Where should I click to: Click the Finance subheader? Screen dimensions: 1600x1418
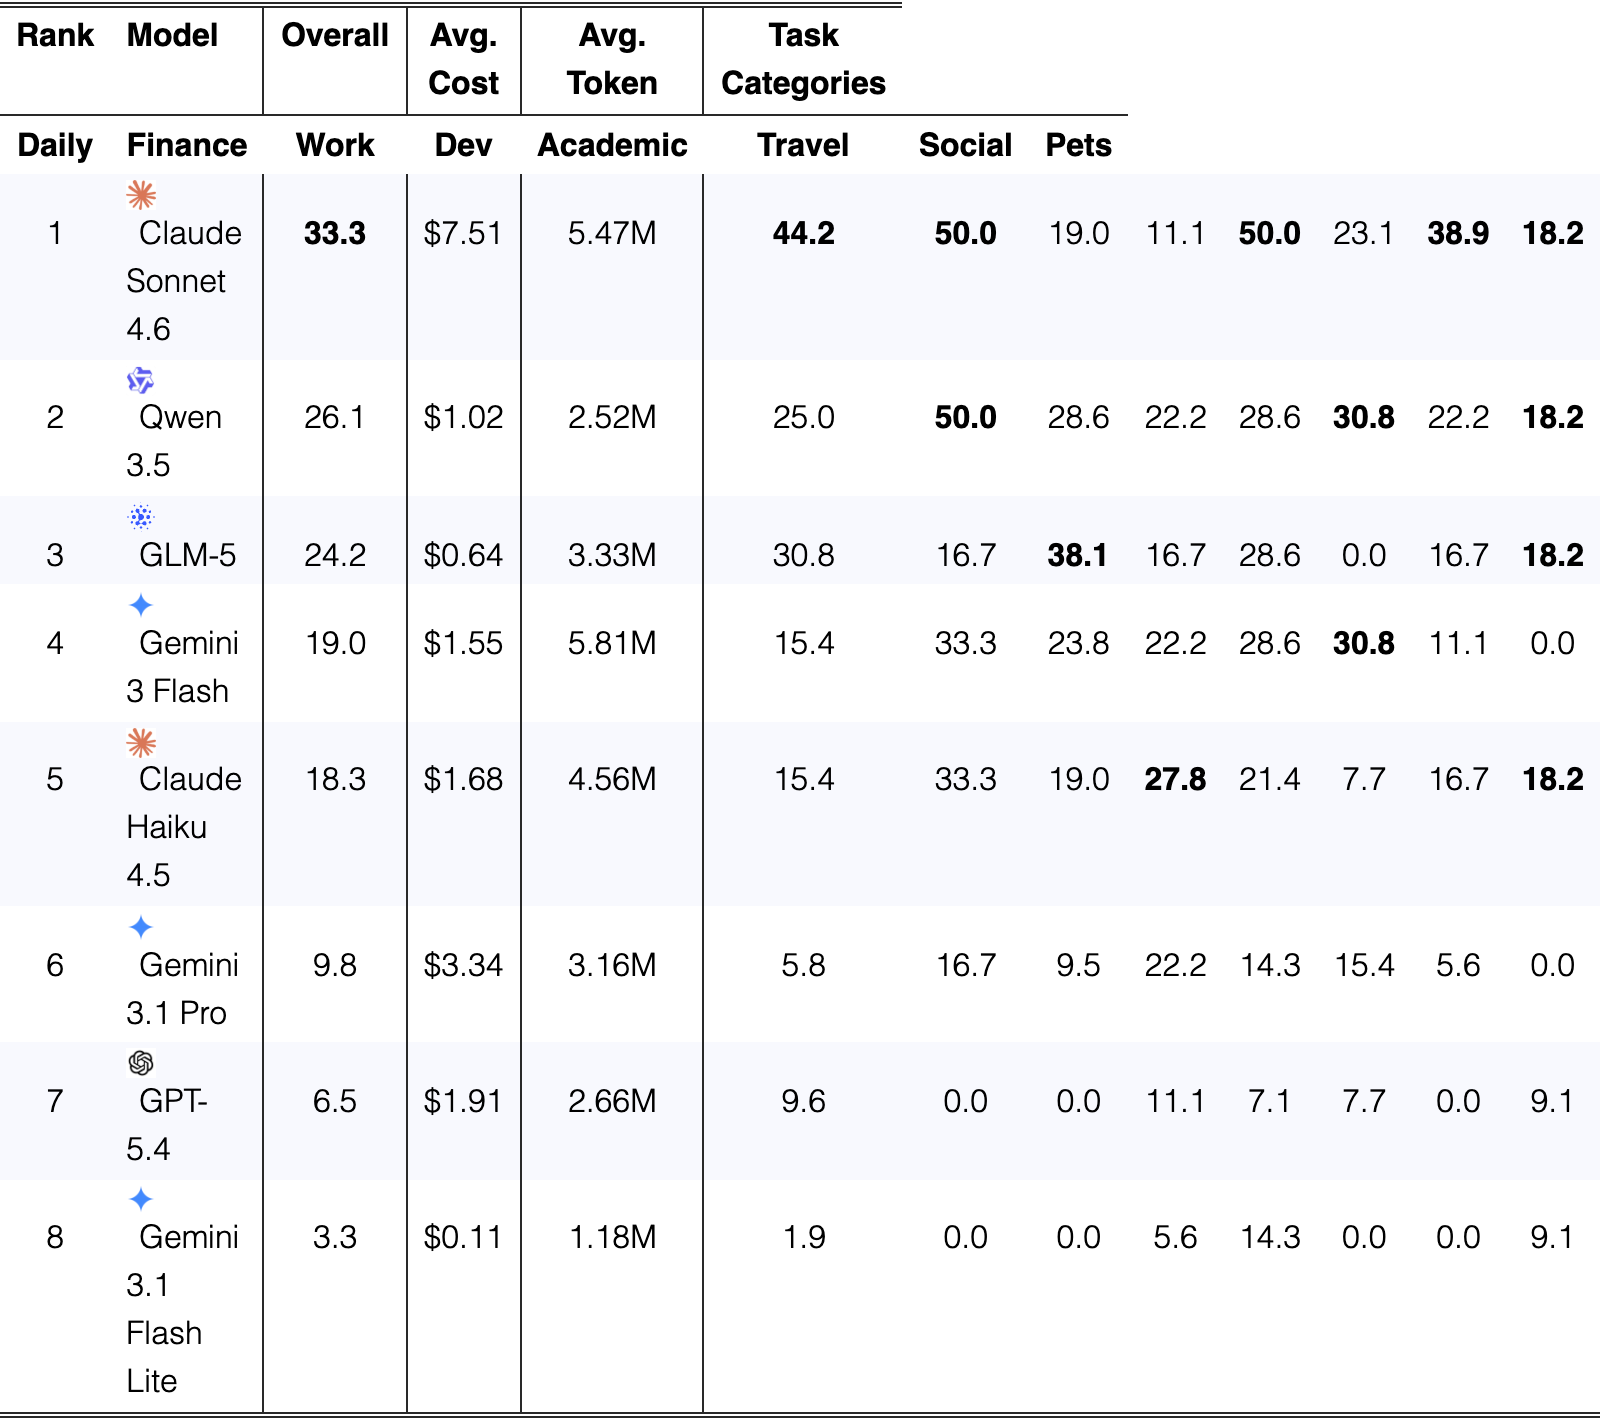point(187,145)
